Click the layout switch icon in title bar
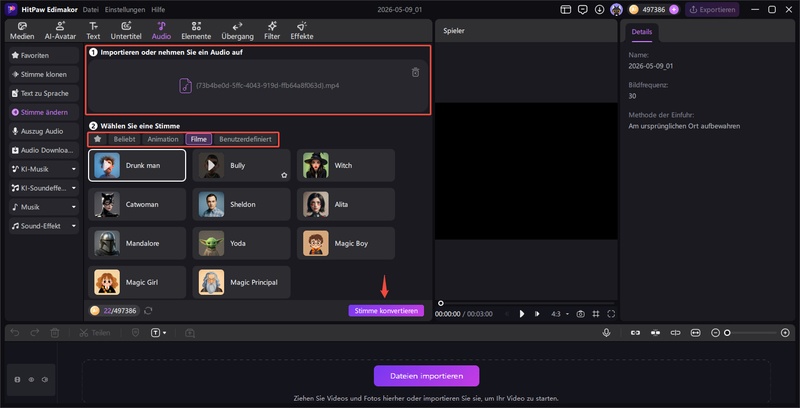 coord(565,10)
